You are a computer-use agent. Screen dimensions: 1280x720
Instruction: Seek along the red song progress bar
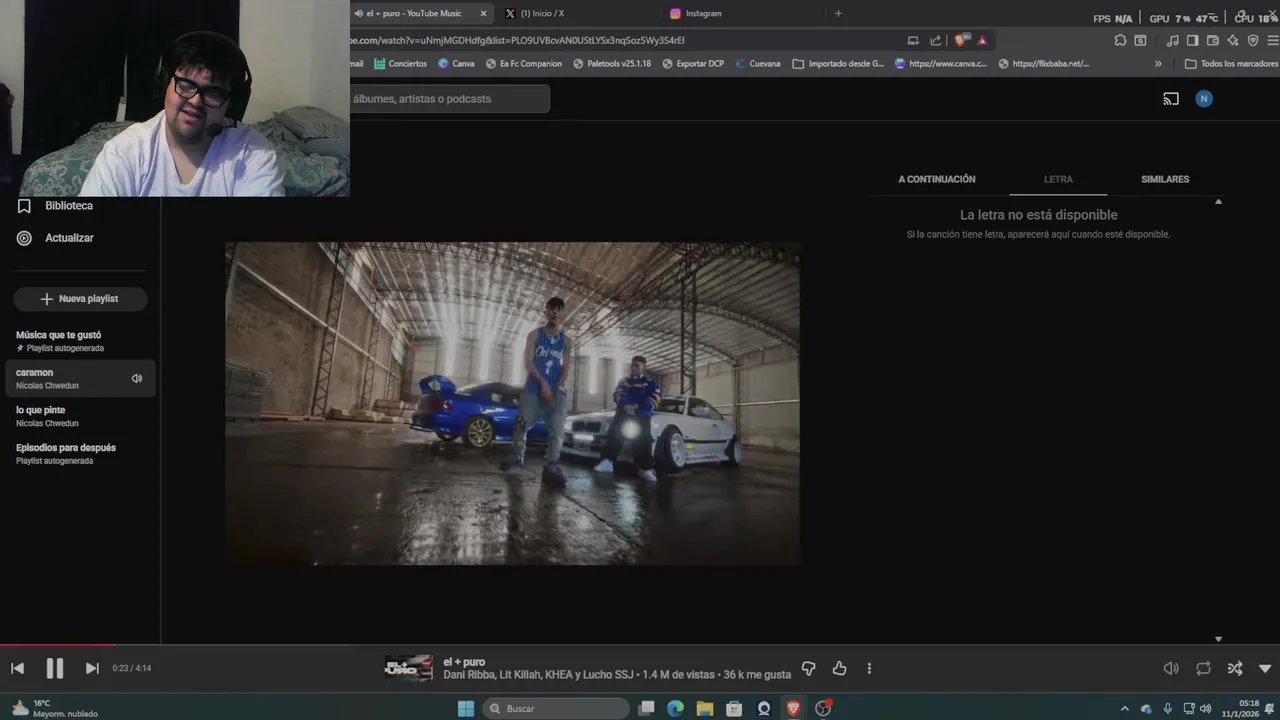[x=640, y=645]
